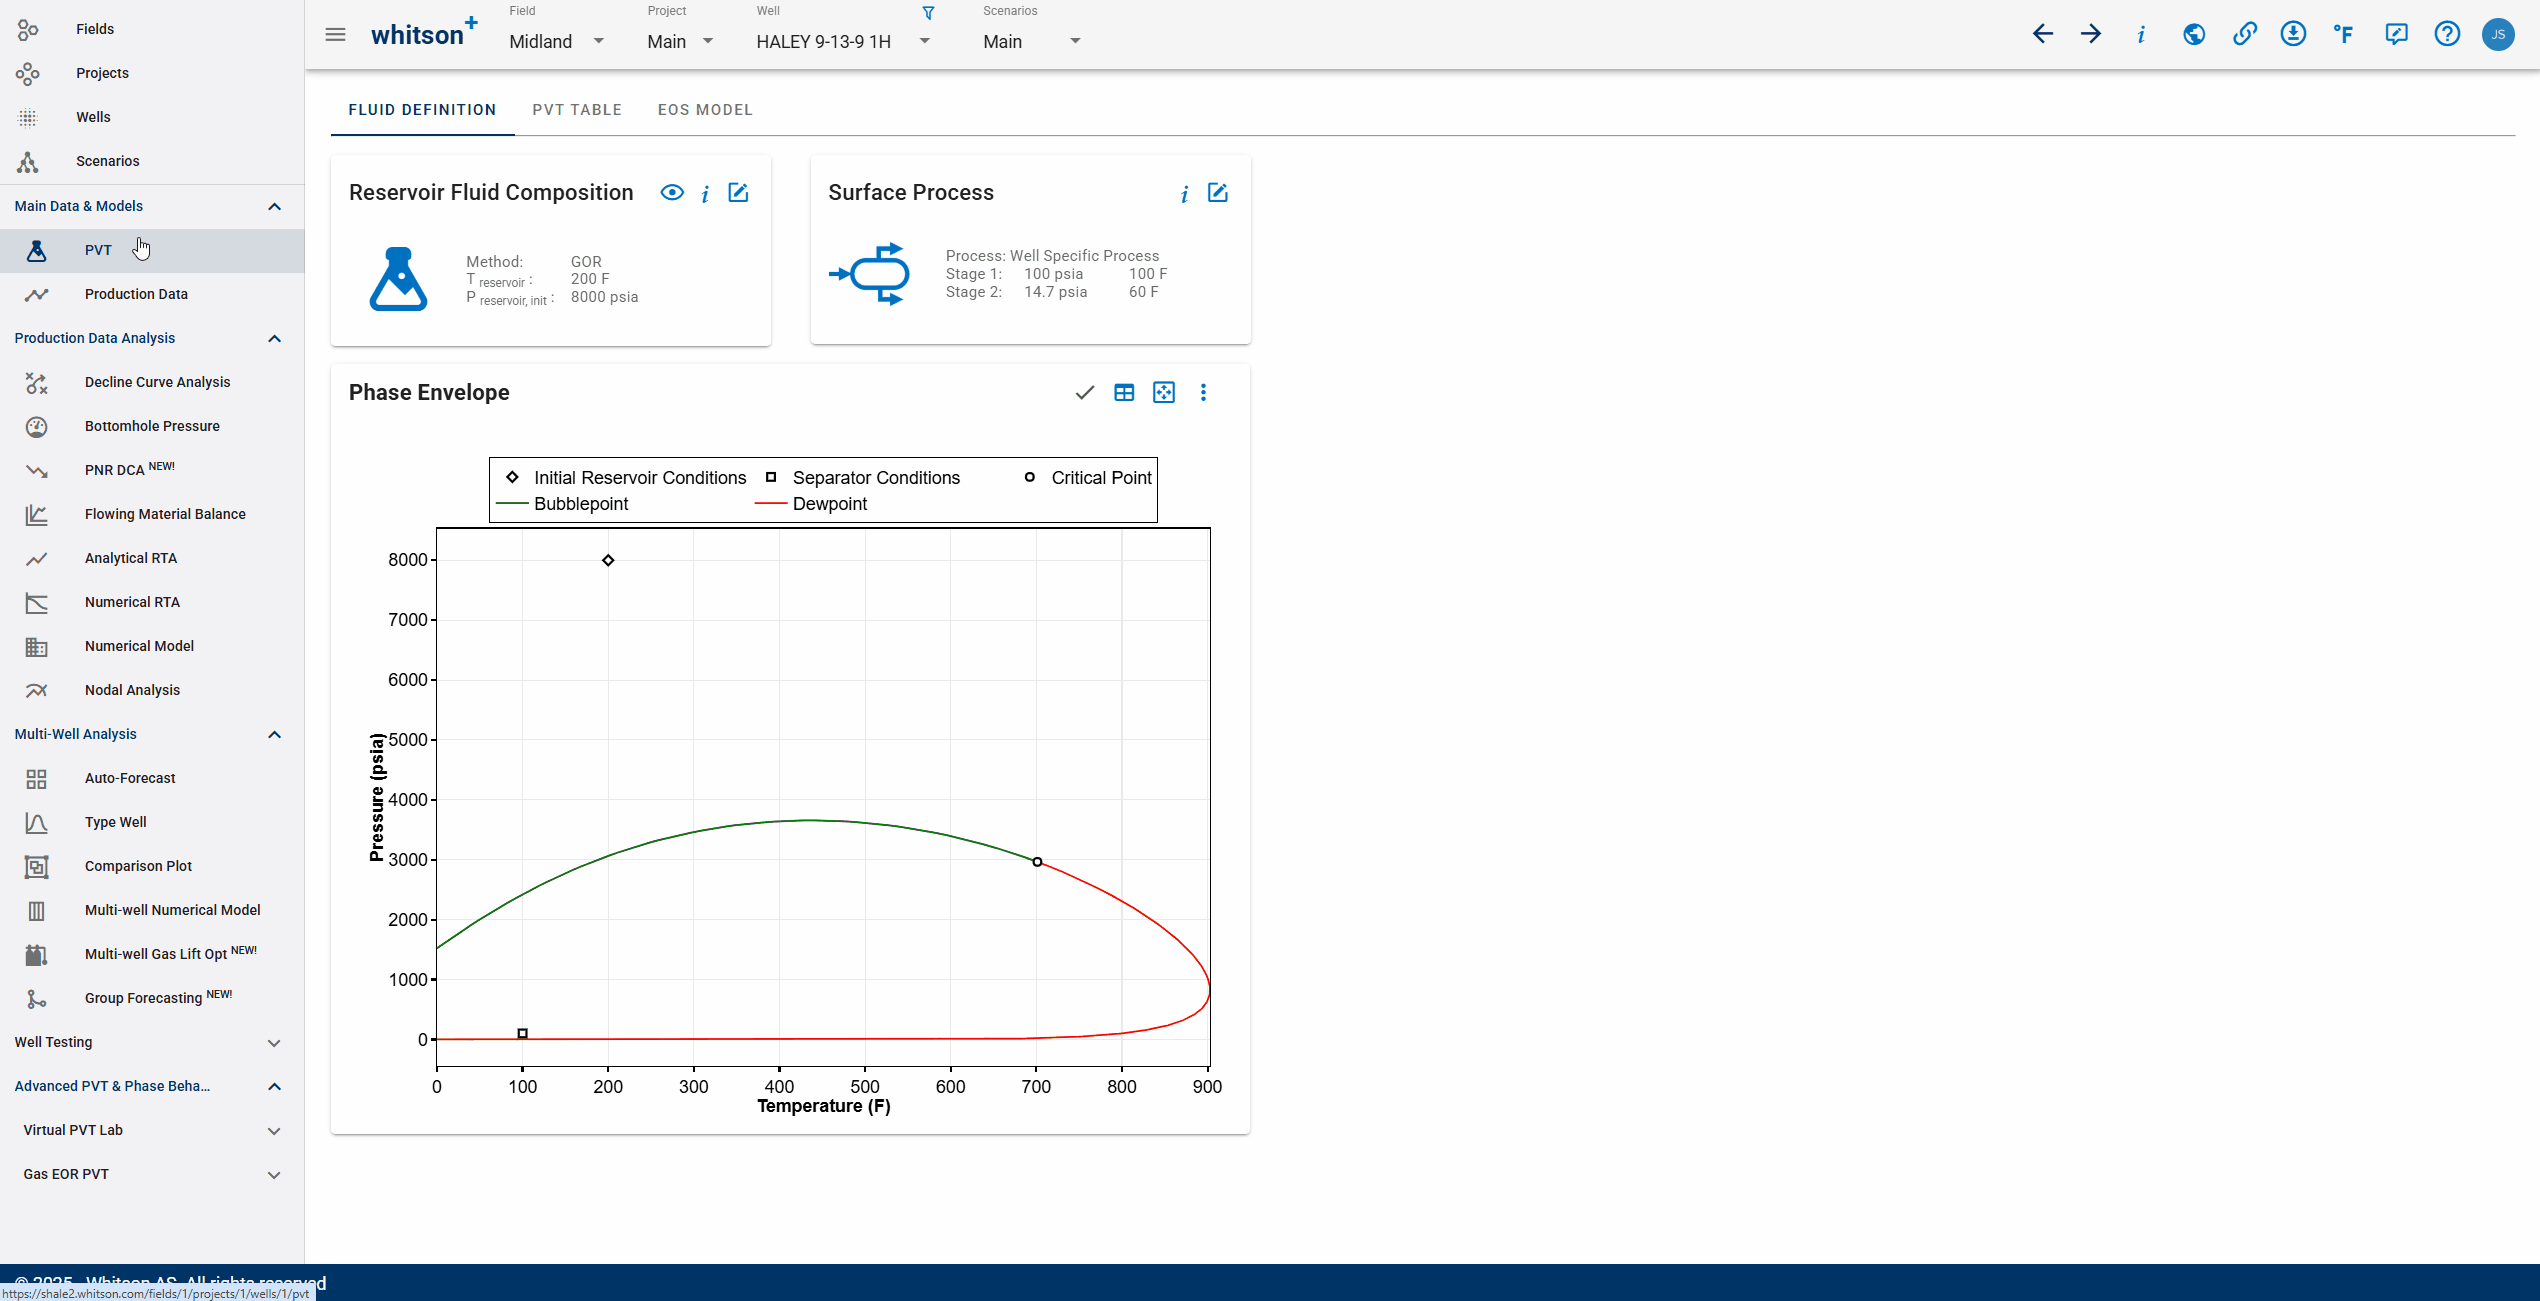2540x1301 pixels.
Task: Open Decline Curve Analysis
Action: pyautogui.click(x=152, y=383)
